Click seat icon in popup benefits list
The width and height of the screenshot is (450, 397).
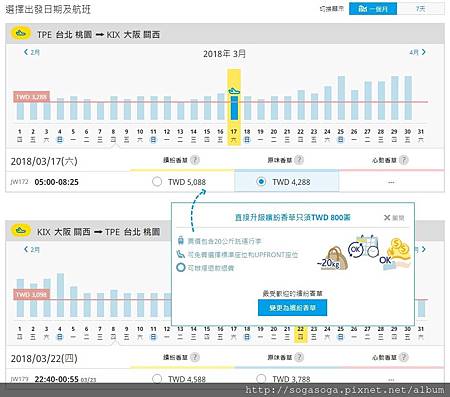(180, 254)
